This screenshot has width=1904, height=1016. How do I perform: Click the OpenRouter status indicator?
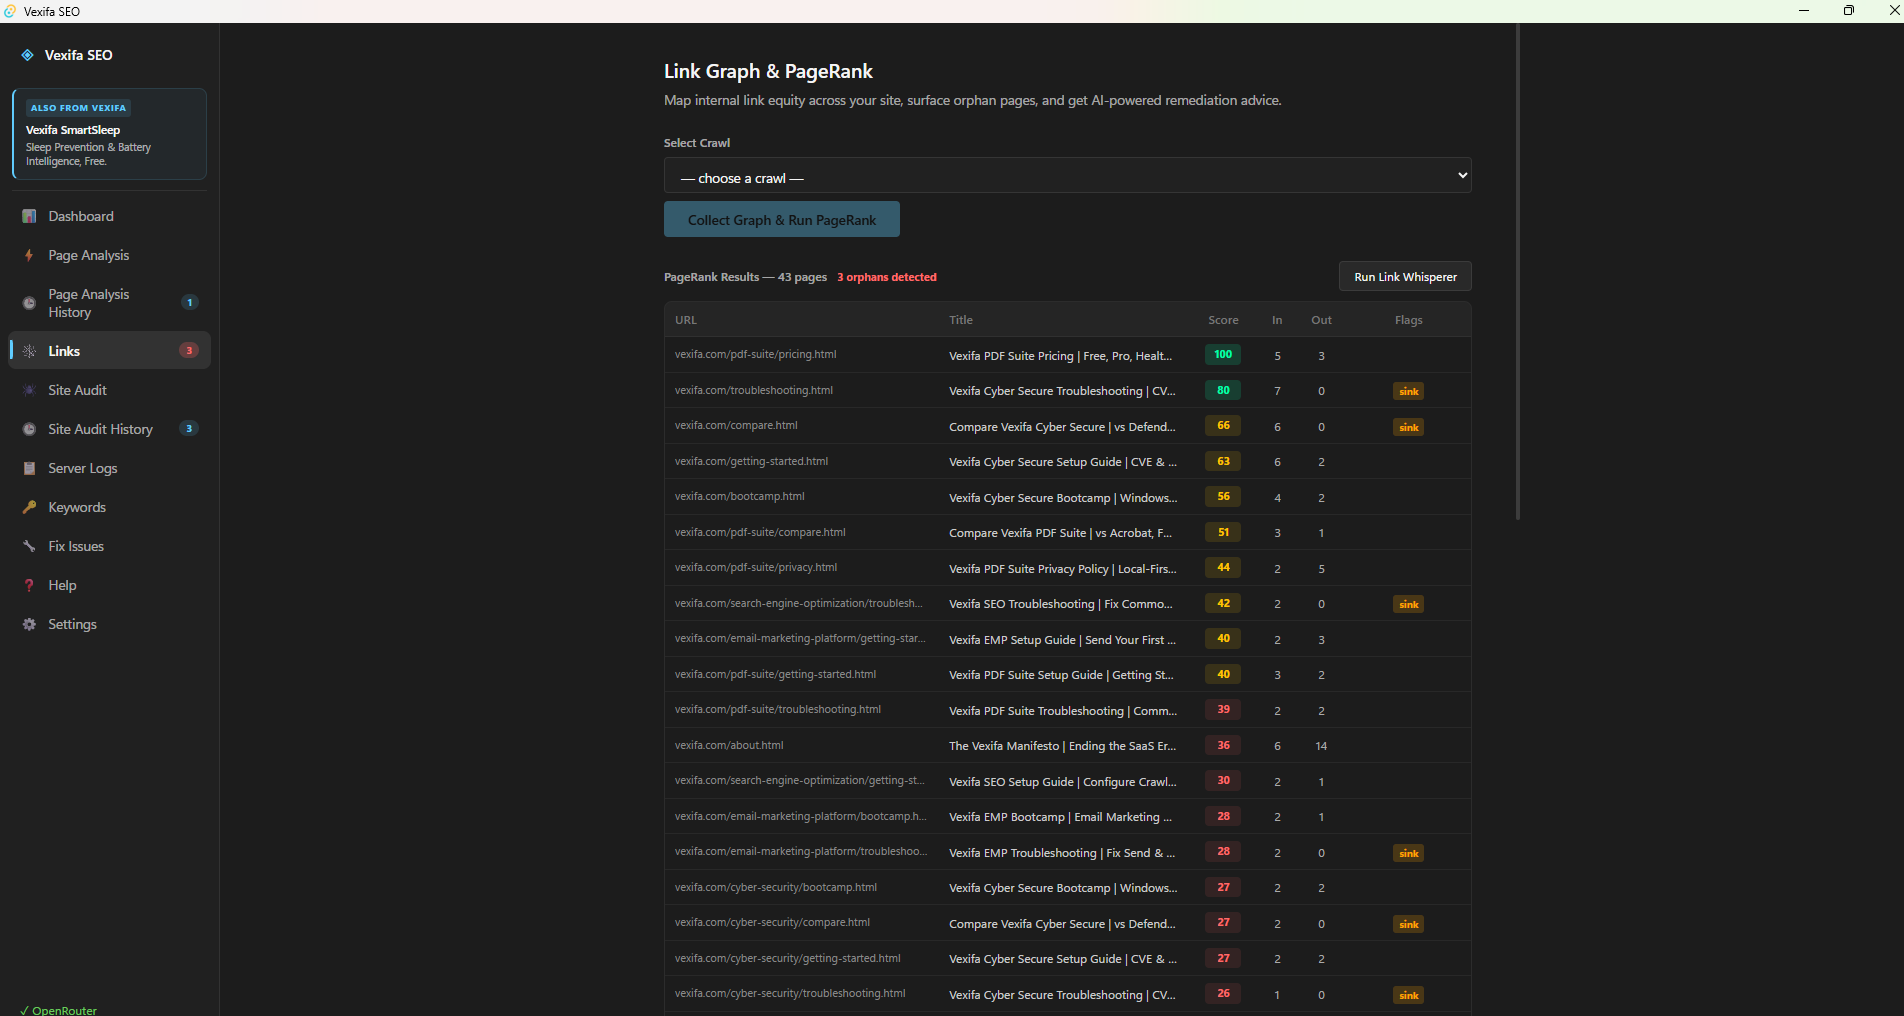point(59,1010)
